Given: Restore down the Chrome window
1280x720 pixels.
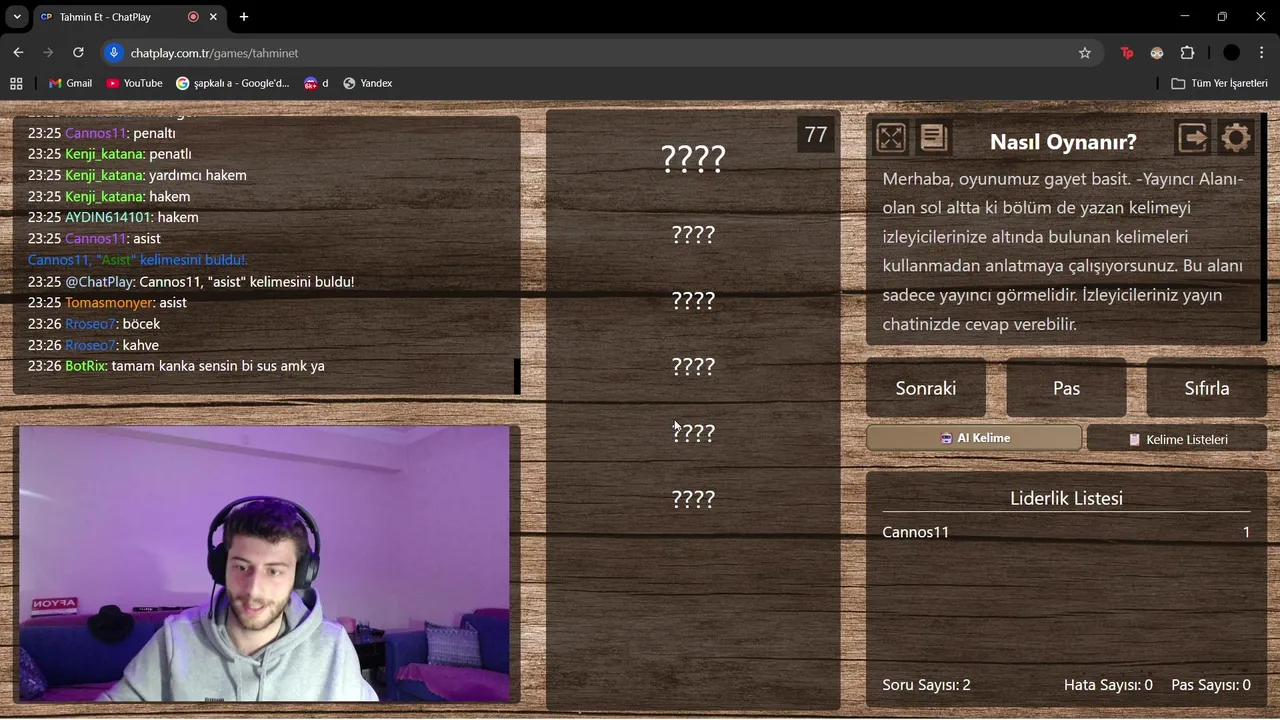Looking at the screenshot, I should [1222, 17].
